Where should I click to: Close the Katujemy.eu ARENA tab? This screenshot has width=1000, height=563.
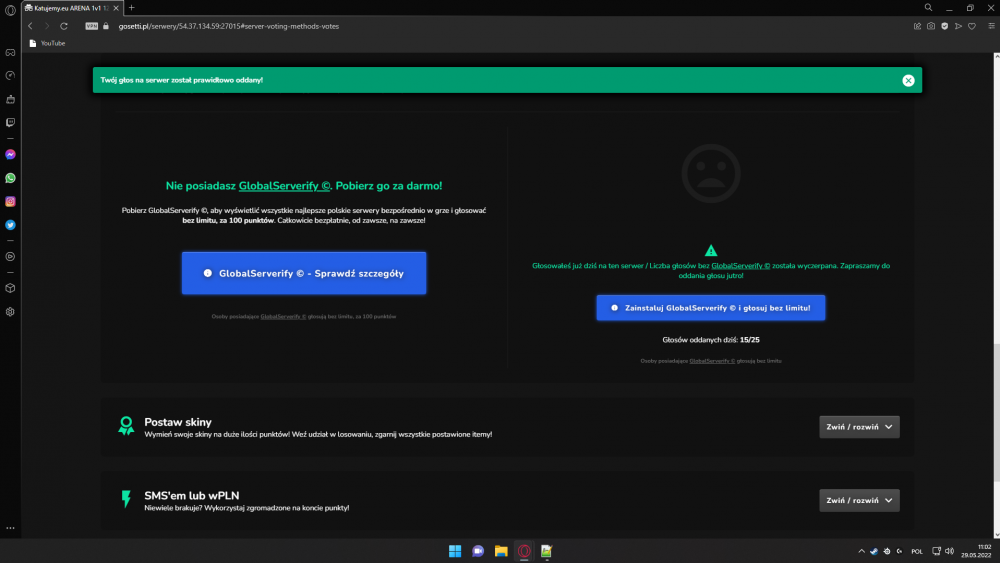click(x=116, y=8)
